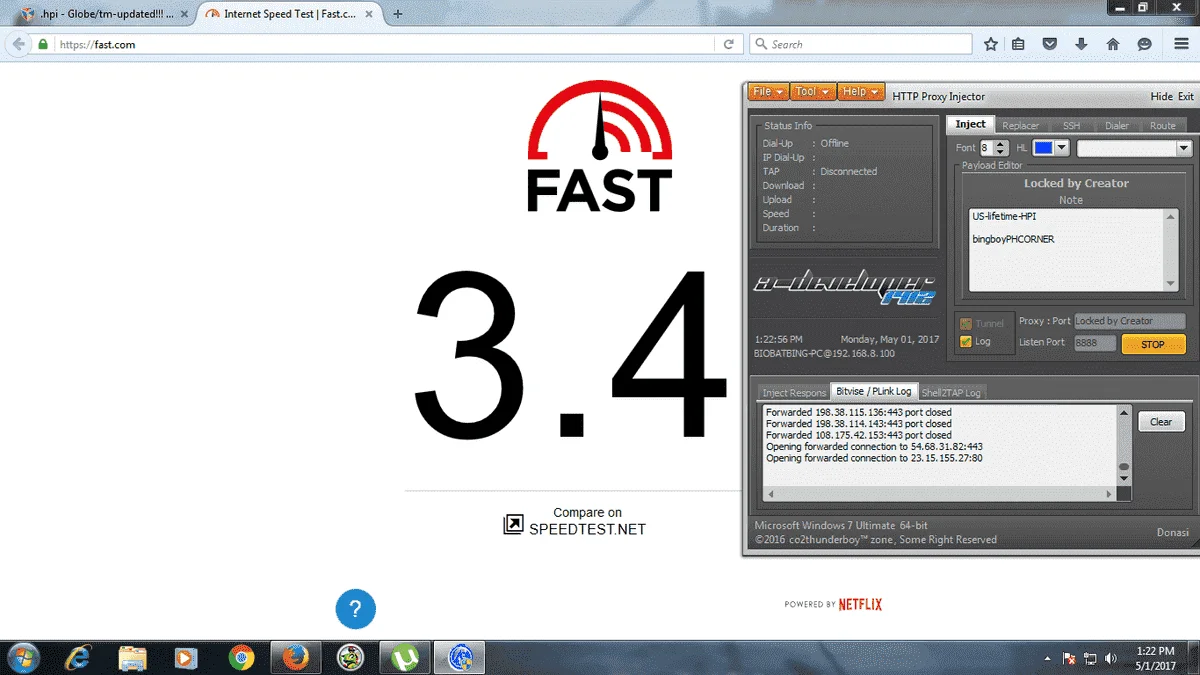
Task: Open the empty combo box beside HL
Action: tap(1134, 148)
